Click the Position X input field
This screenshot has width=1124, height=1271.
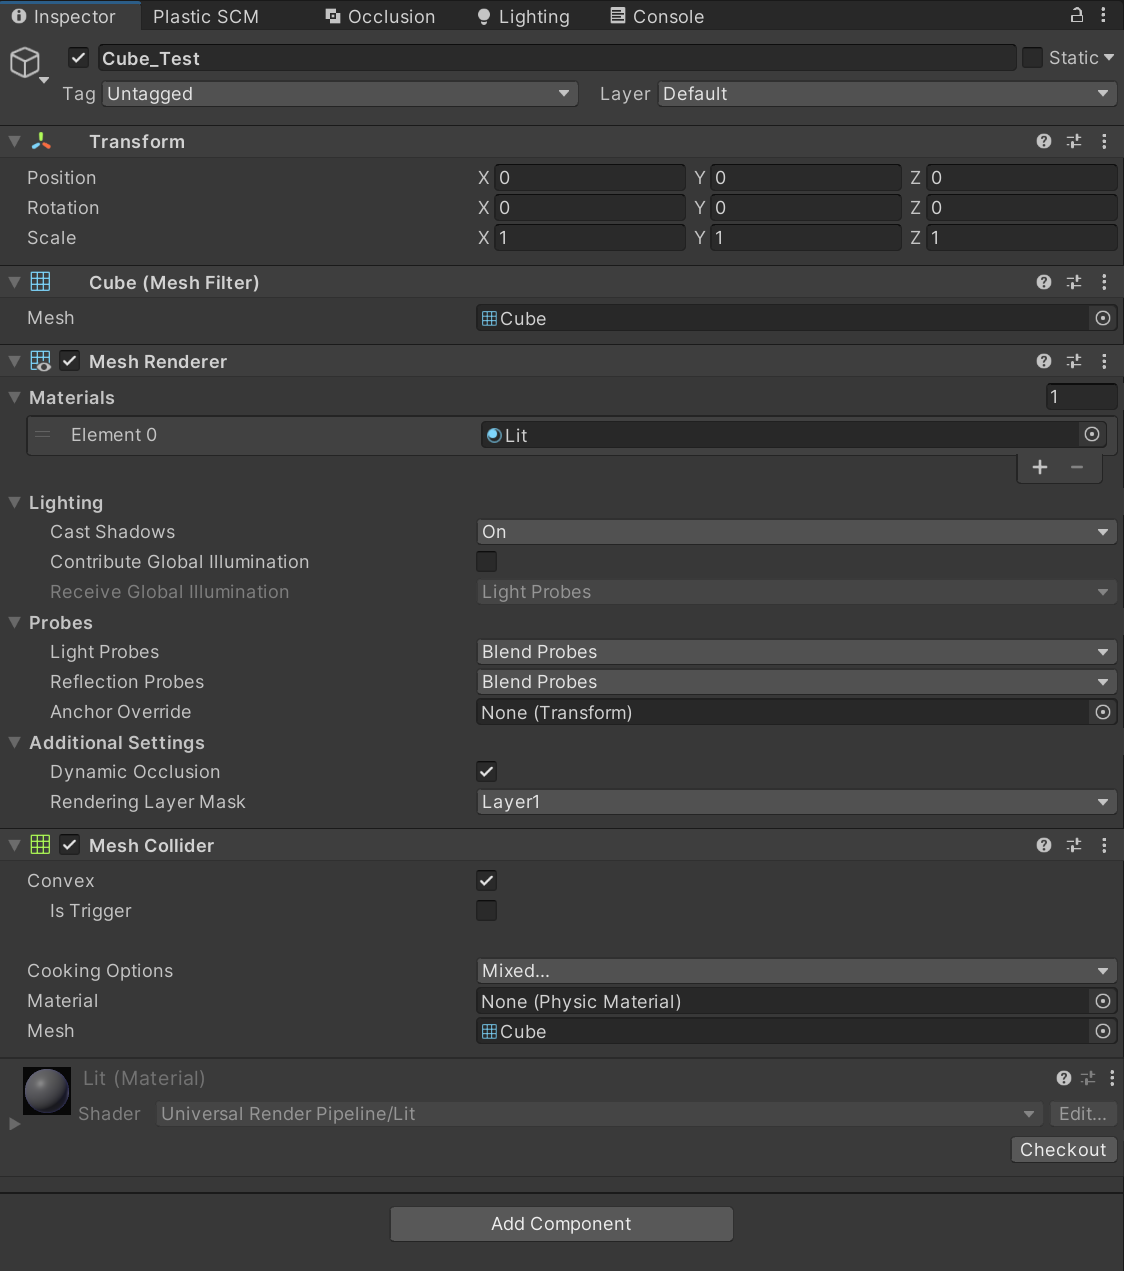[x=590, y=178]
